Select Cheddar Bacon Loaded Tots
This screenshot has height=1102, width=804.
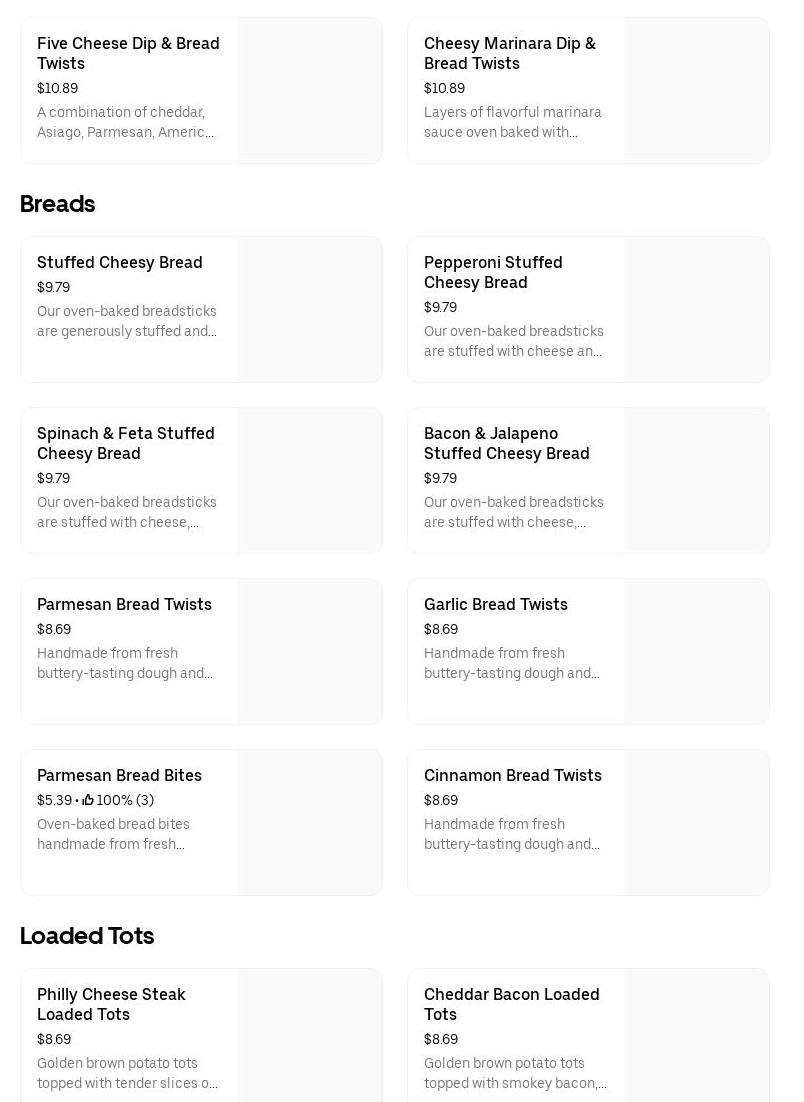click(512, 1004)
